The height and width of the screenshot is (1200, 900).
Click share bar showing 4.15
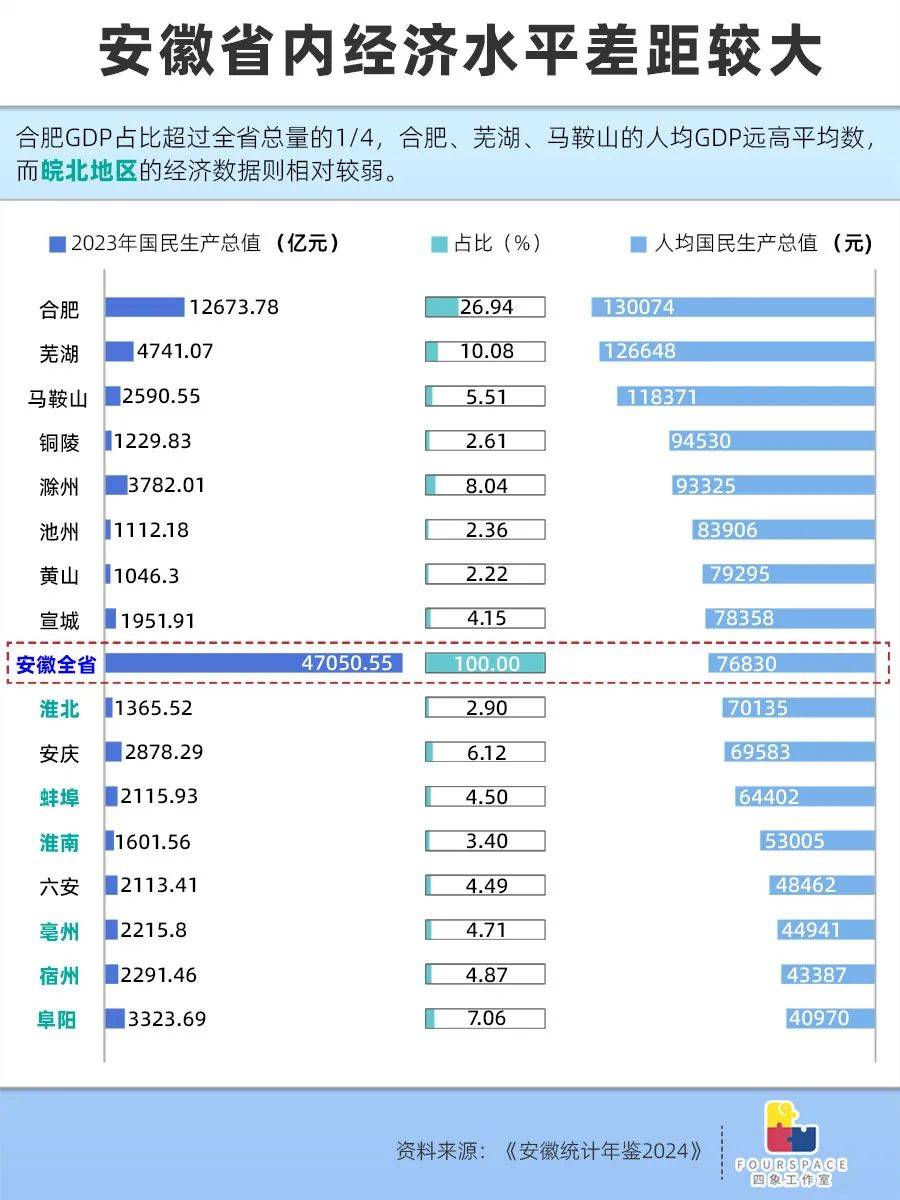[x=485, y=618]
